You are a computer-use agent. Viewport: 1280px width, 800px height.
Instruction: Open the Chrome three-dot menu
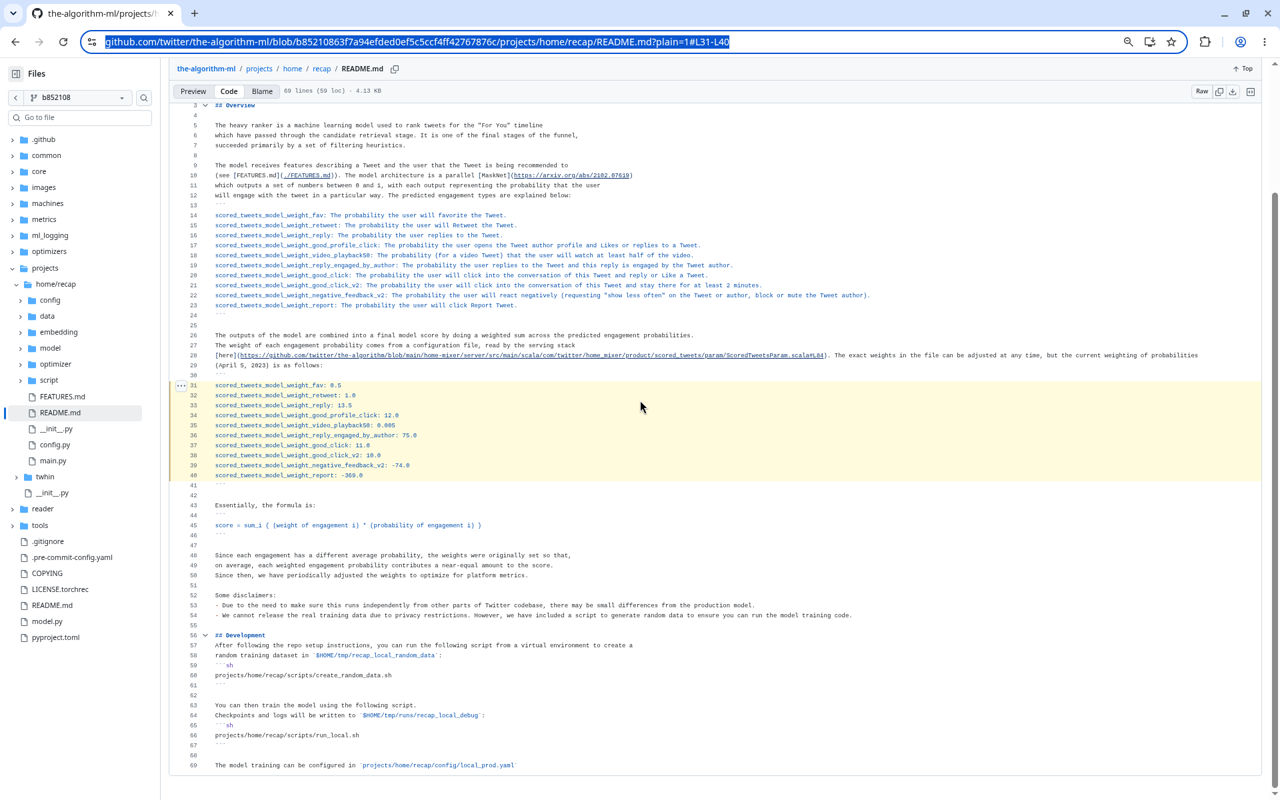pos(1264,42)
